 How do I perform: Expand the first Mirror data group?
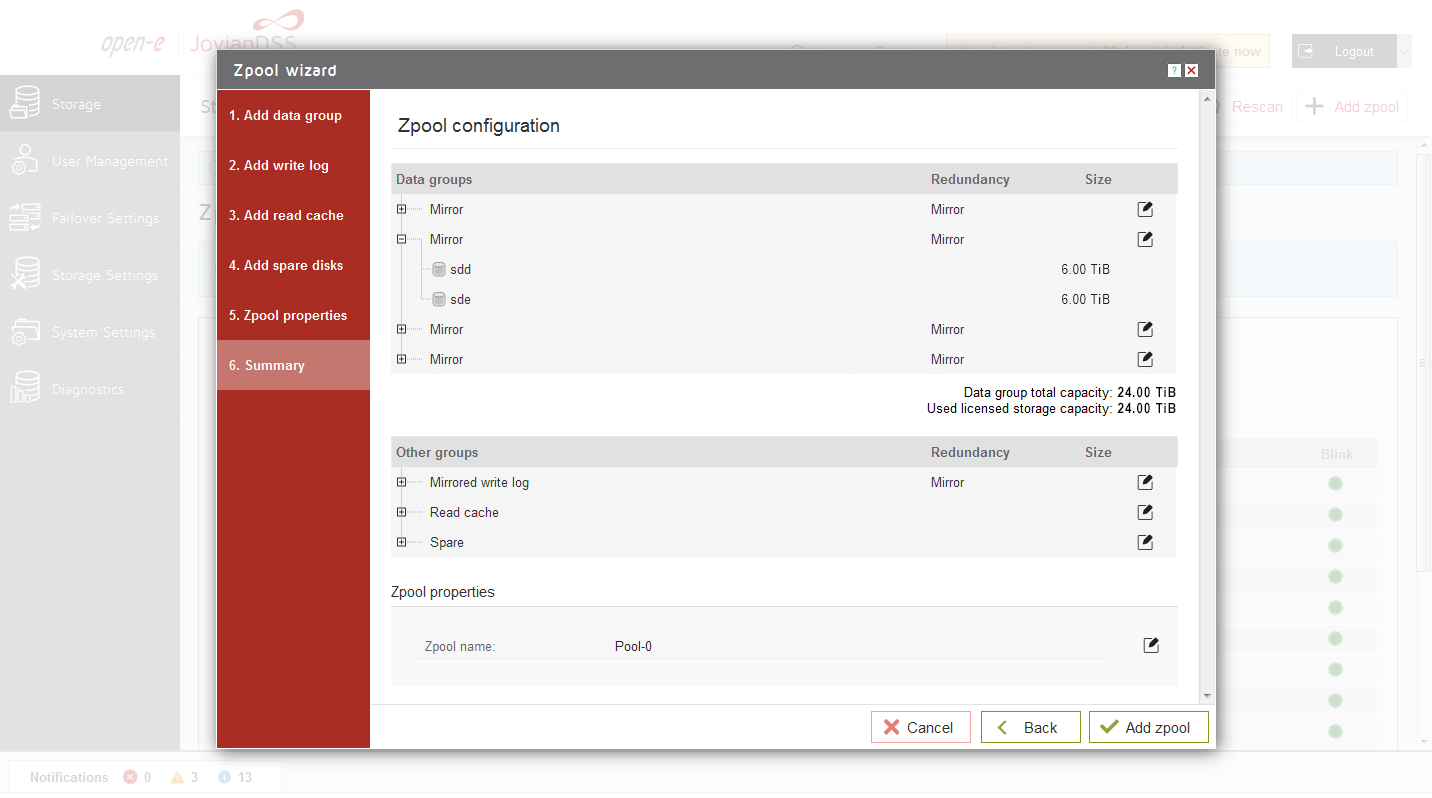(x=401, y=209)
